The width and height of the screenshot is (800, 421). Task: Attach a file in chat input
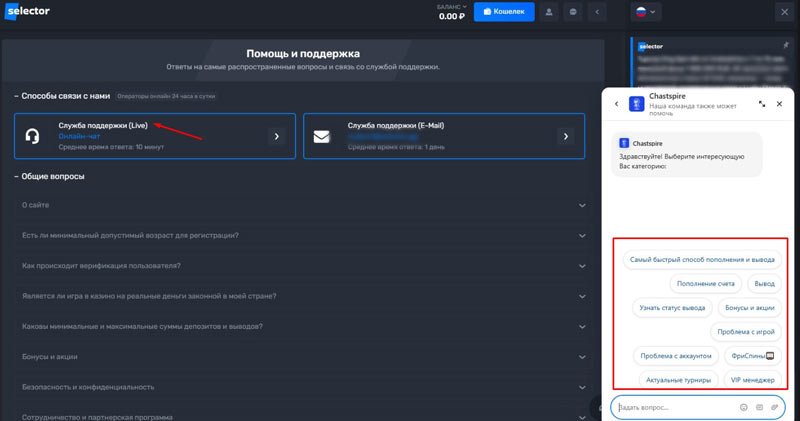[x=775, y=407]
